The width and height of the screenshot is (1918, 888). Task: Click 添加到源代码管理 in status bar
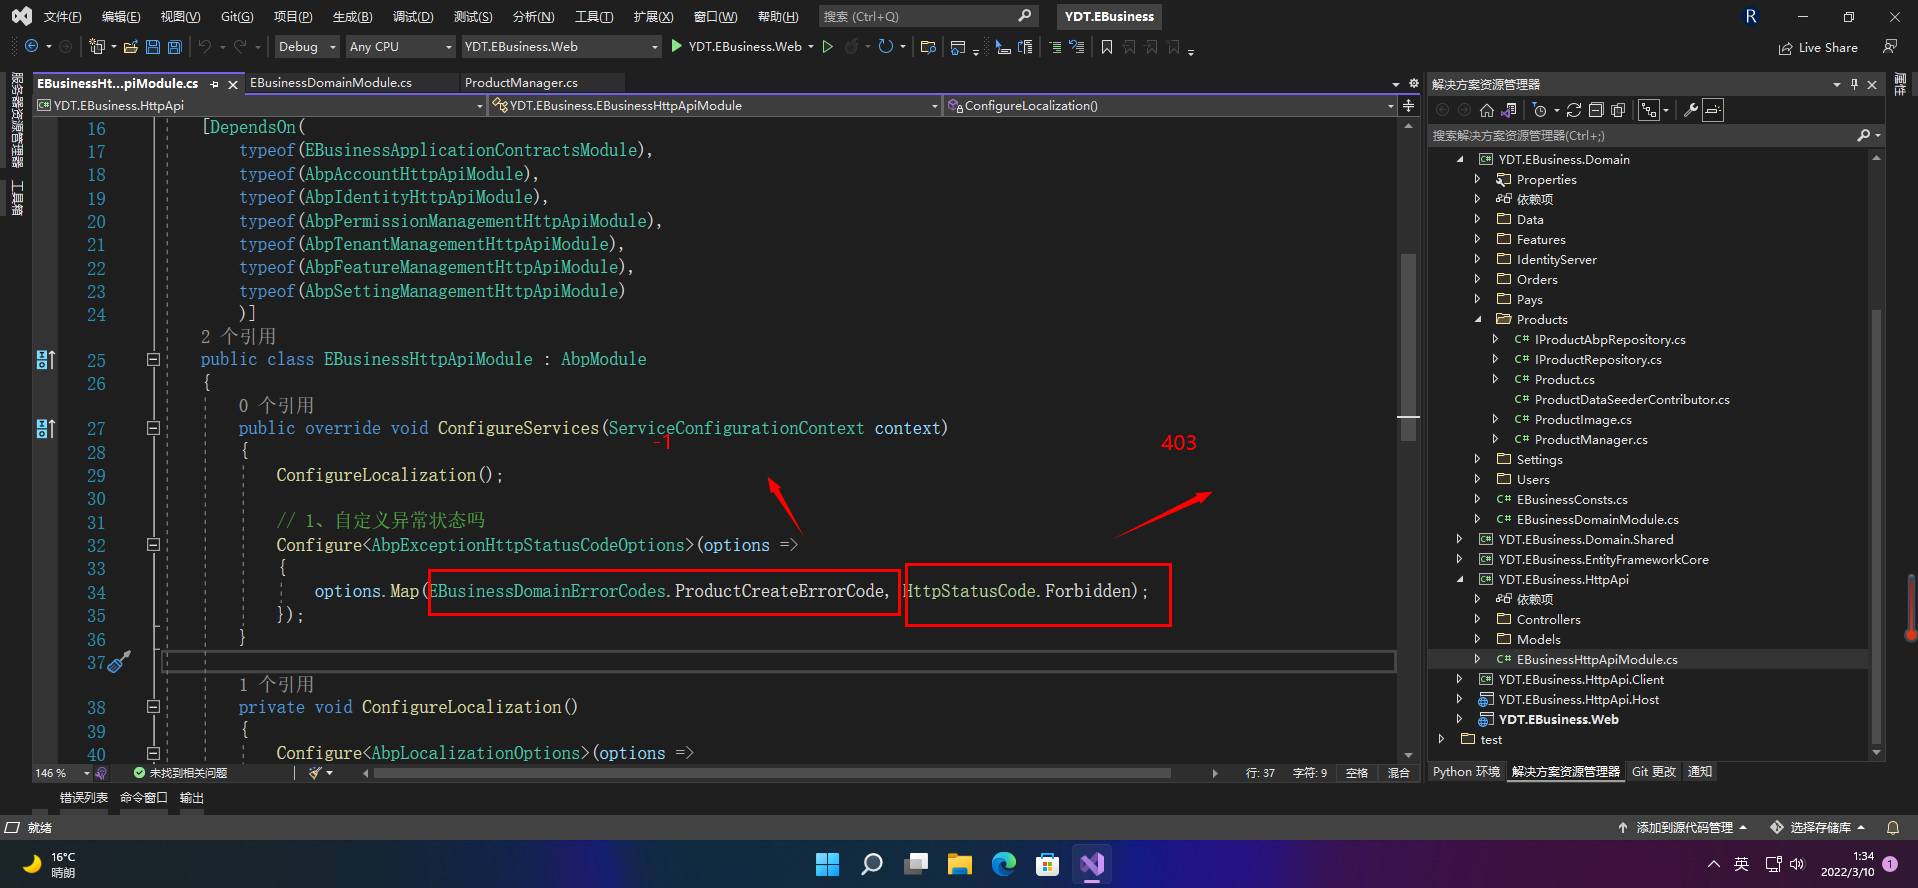click(x=1683, y=828)
